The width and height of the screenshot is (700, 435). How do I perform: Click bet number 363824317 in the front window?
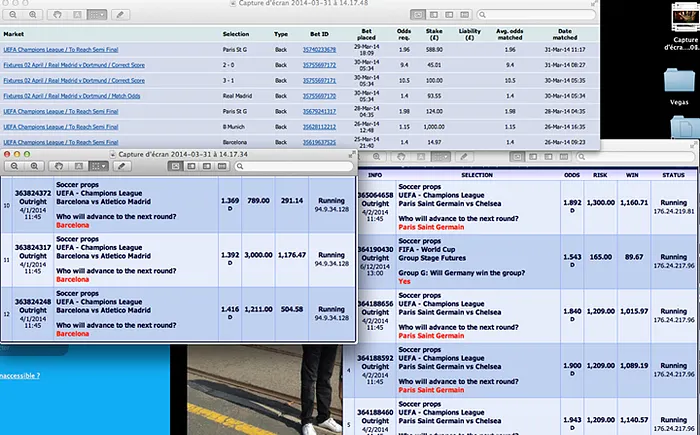coord(33,247)
